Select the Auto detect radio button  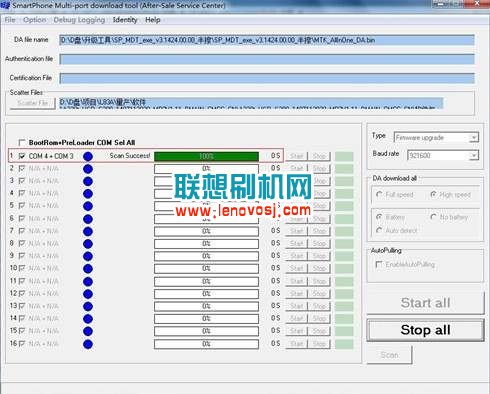tap(379, 230)
